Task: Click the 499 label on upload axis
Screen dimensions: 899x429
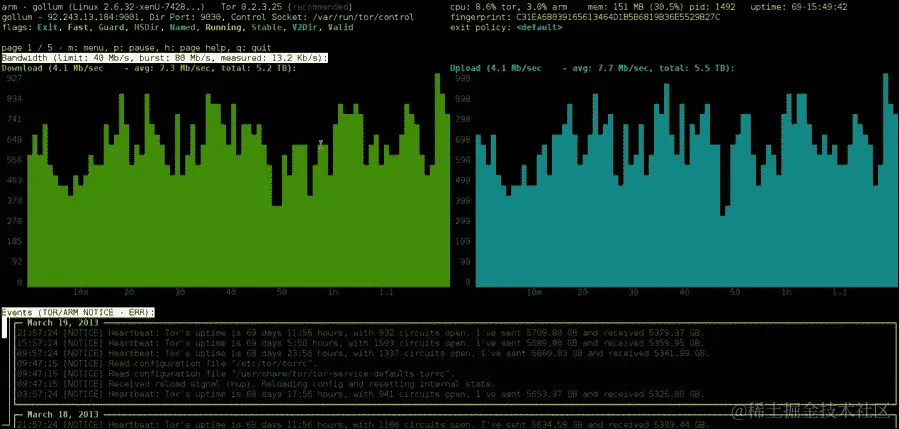Action: click(x=463, y=180)
